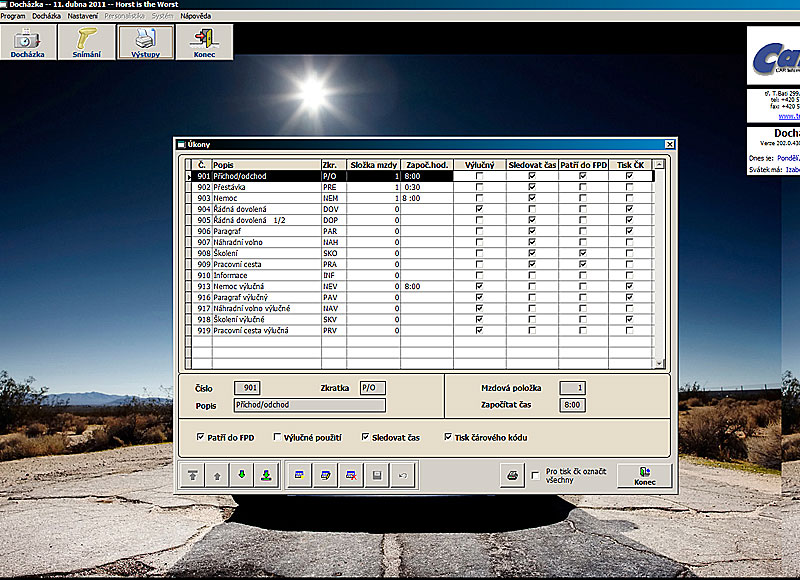The width and height of the screenshot is (800, 580).
Task: Toggle Výlučný checkbox for Nemoc výlučná row
Action: click(479, 286)
